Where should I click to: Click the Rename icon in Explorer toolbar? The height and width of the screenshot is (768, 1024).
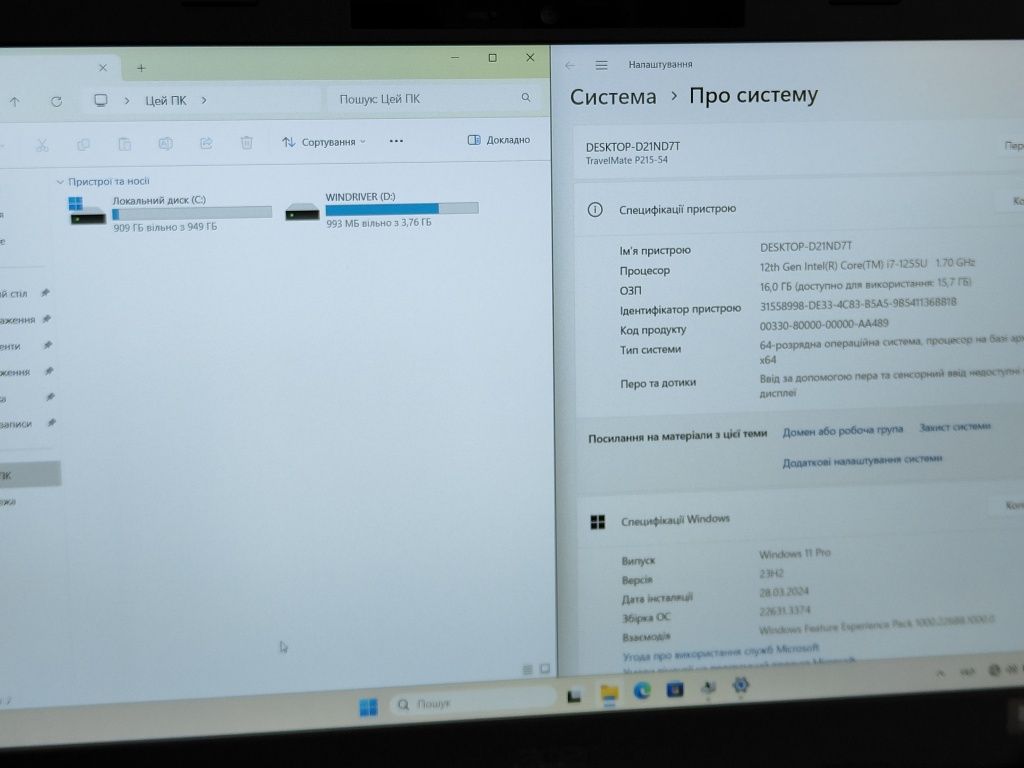point(165,143)
